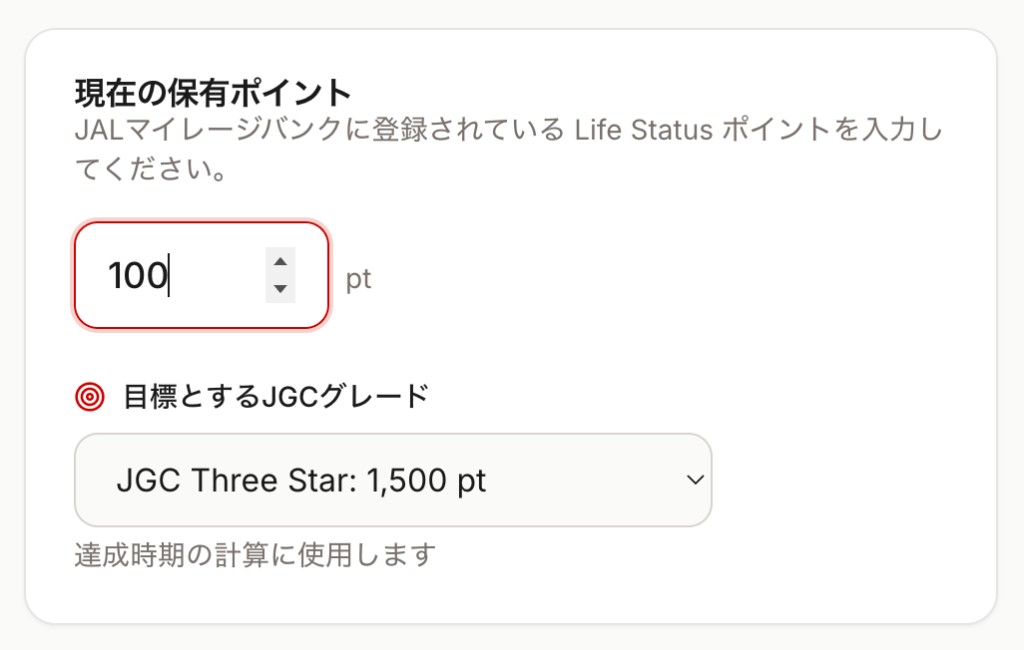Click the "1,500 pt" portion of dropdown

[427, 480]
